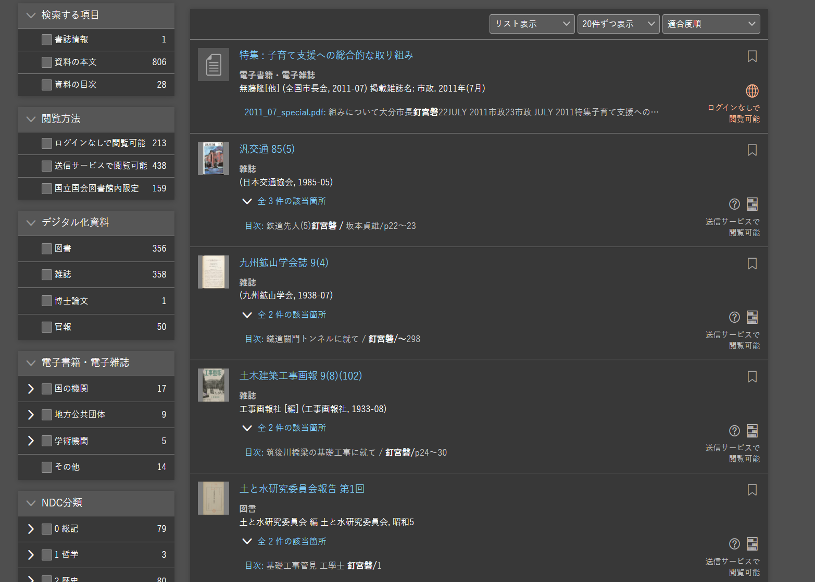Bookmark the 土と水研究委員会報告 第1回 result
This screenshot has height=582, width=816.
click(x=752, y=490)
